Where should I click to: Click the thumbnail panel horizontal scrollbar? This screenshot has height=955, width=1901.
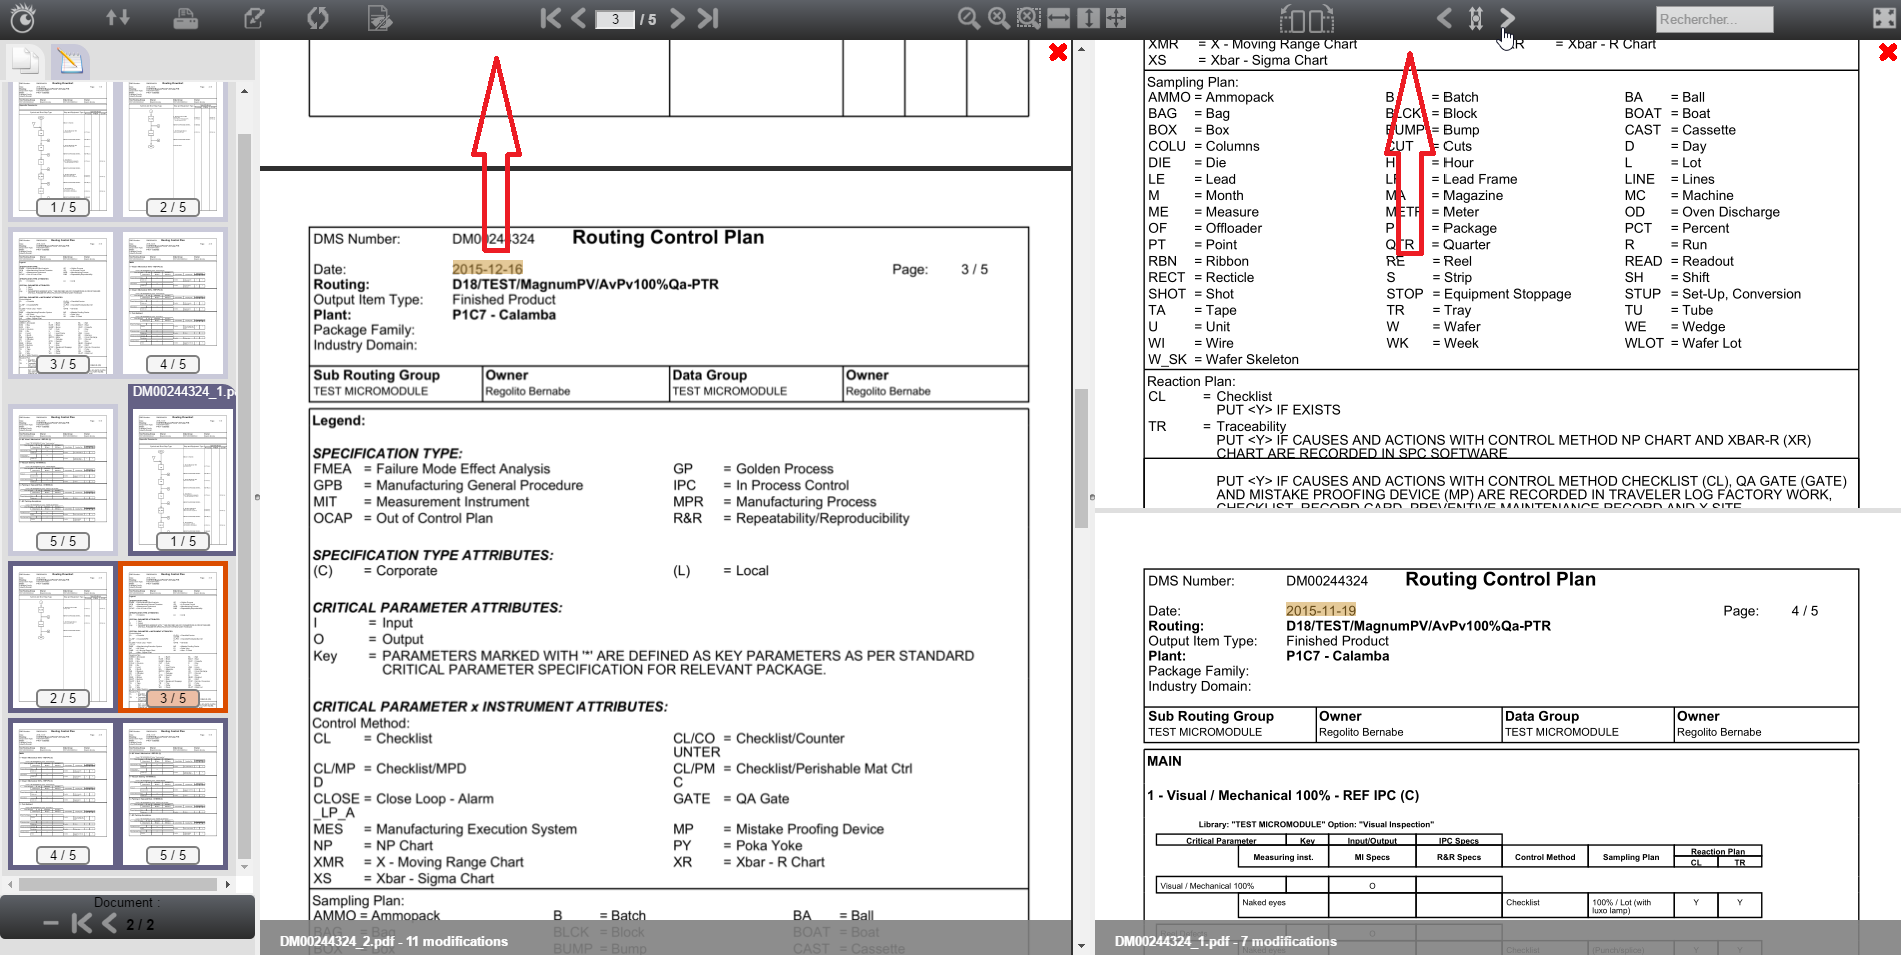tap(118, 884)
